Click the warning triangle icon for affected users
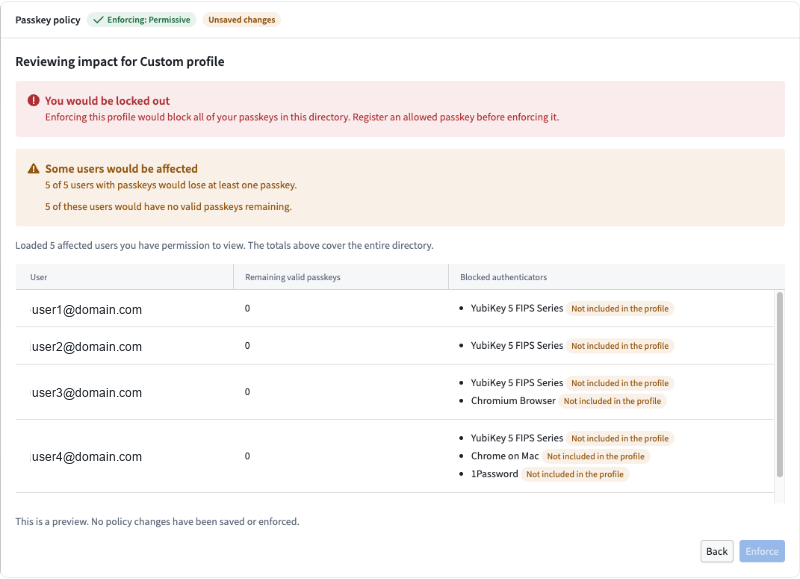The height and width of the screenshot is (579, 800). (x=33, y=168)
